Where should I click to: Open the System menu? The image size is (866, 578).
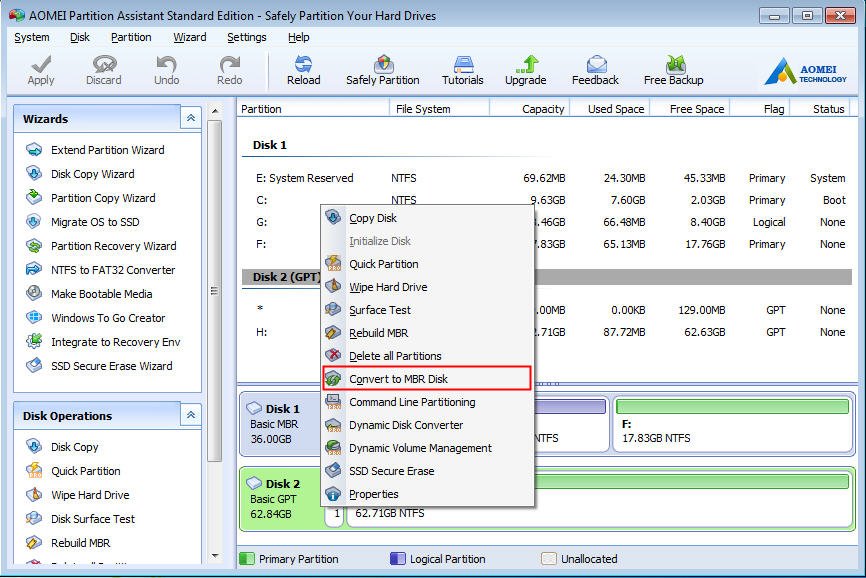click(31, 37)
